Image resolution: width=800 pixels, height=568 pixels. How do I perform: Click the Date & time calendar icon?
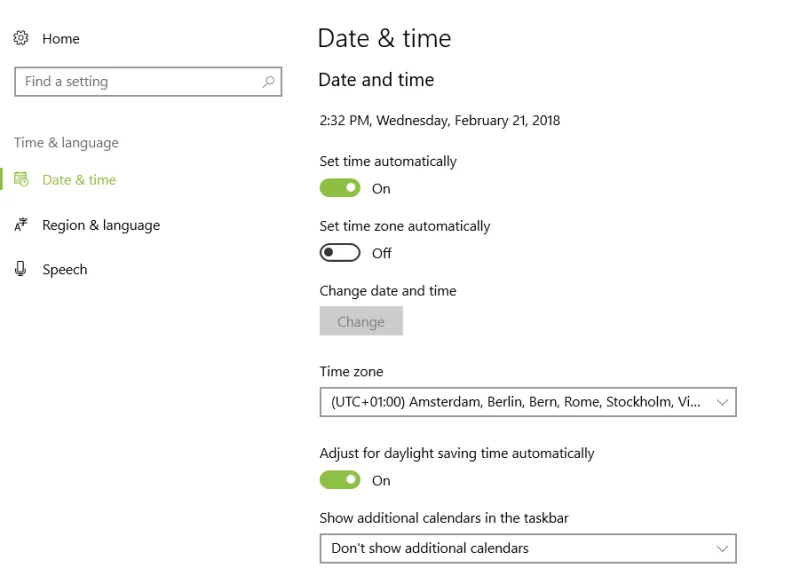[21, 180]
